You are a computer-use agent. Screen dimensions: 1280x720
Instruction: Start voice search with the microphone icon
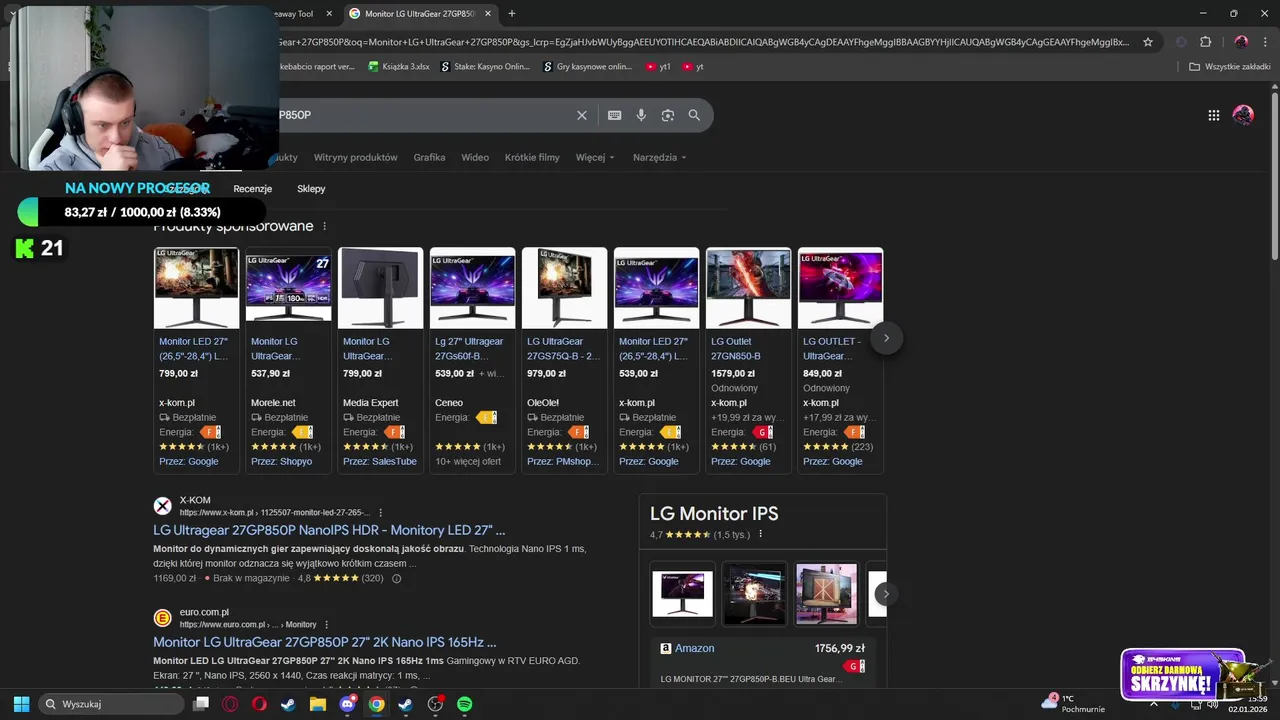(x=641, y=115)
